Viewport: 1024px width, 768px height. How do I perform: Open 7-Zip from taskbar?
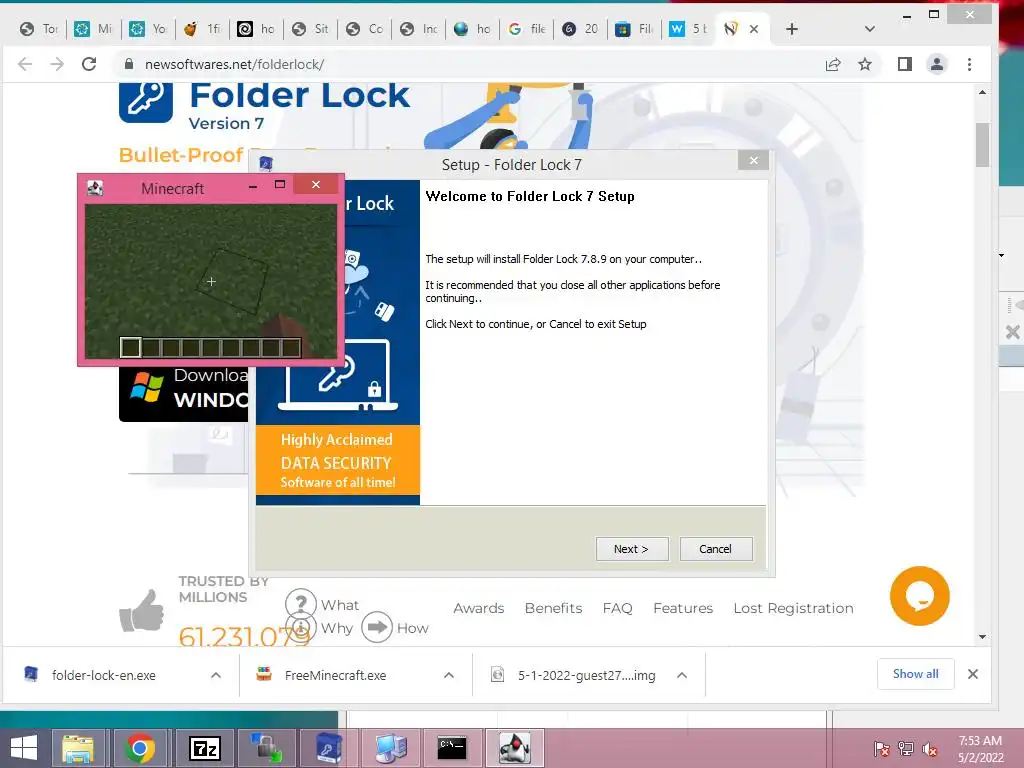pyautogui.click(x=204, y=748)
